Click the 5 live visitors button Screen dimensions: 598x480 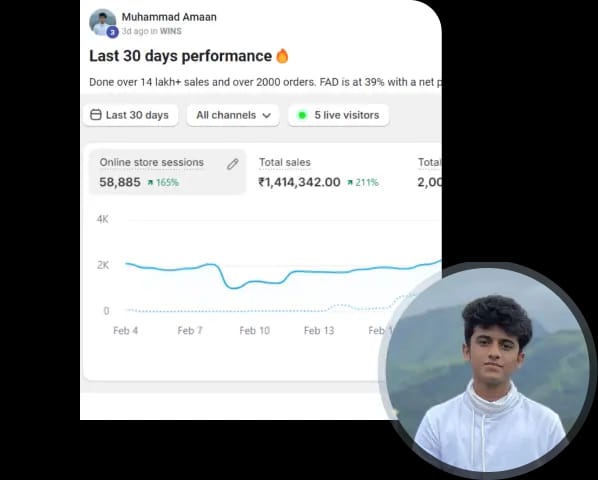click(x=339, y=115)
